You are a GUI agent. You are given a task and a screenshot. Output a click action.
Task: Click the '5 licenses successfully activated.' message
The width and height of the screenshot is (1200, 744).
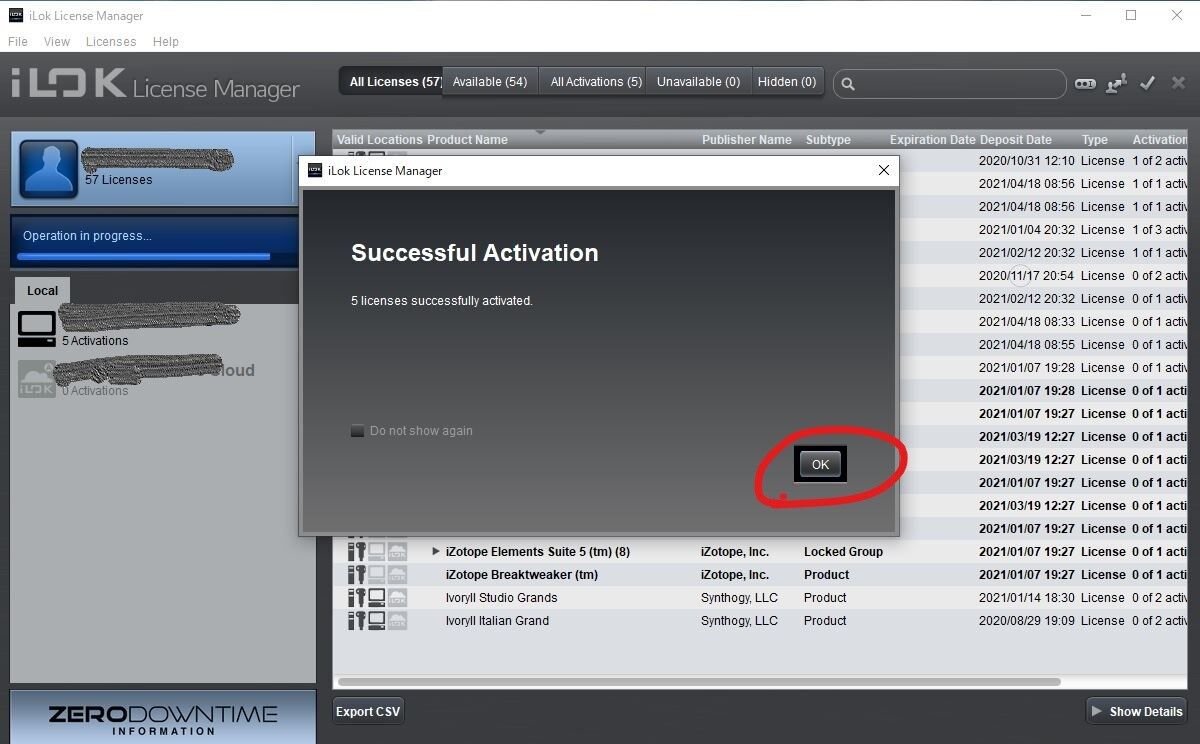442,301
